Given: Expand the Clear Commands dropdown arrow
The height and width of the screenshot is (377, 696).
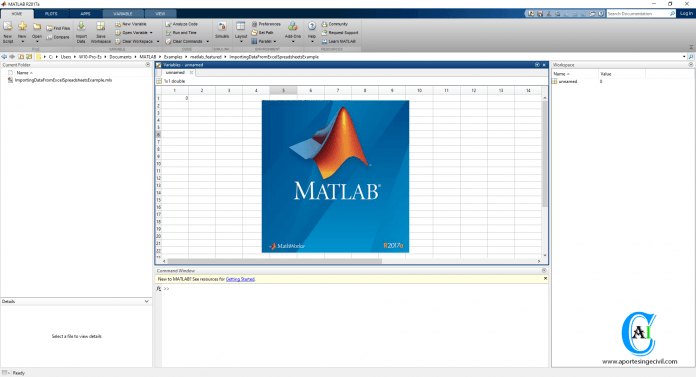Looking at the screenshot, I should tap(207, 41).
